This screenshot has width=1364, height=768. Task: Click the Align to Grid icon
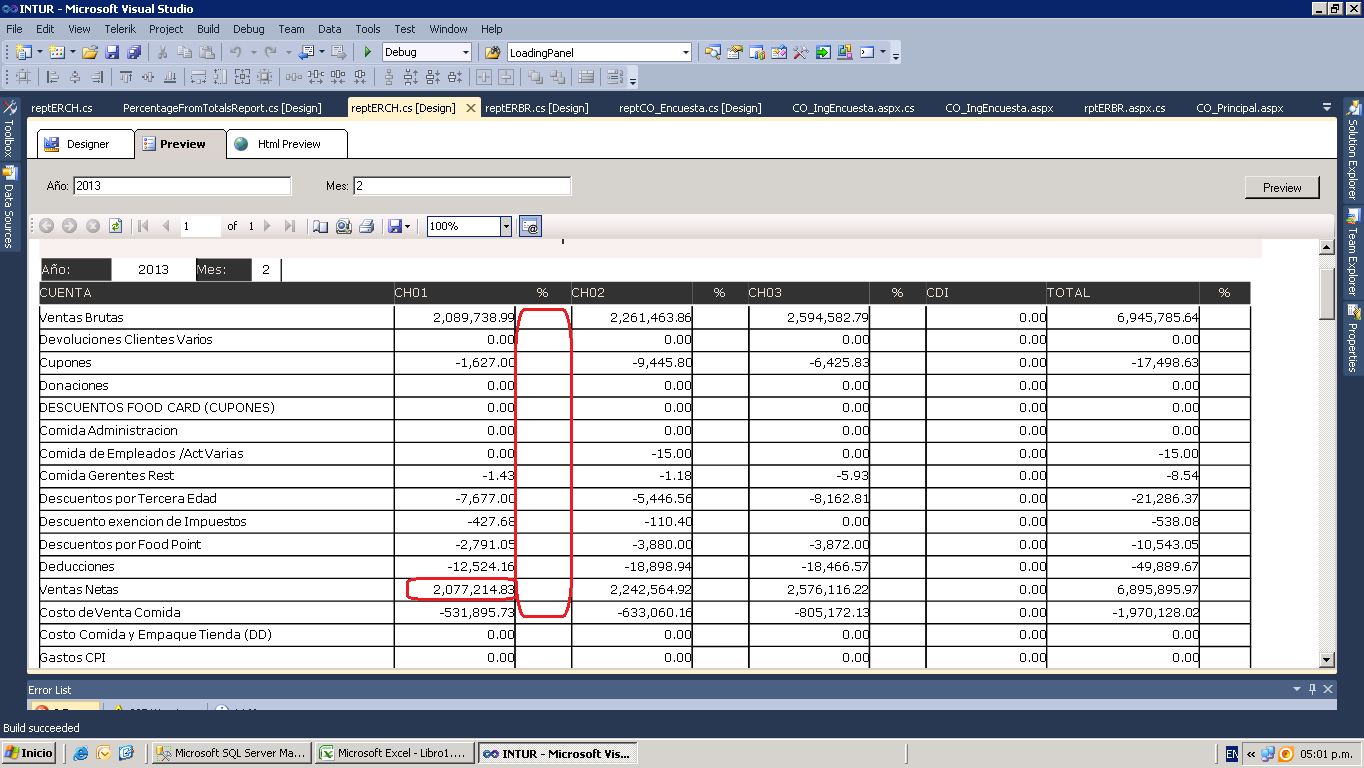tap(22, 77)
